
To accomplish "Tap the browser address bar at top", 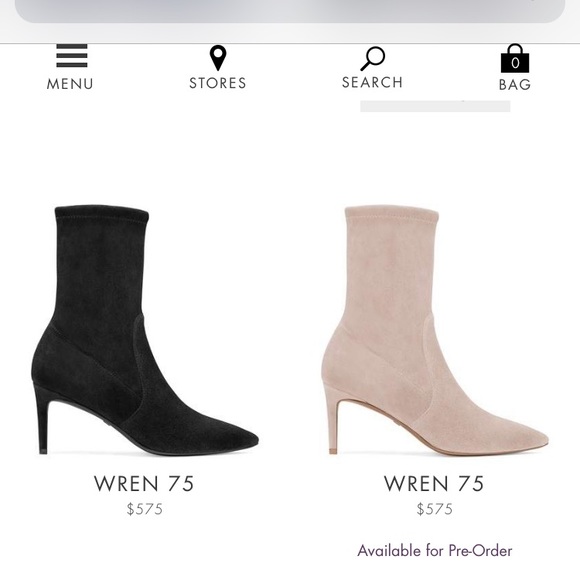I will point(290,10).
